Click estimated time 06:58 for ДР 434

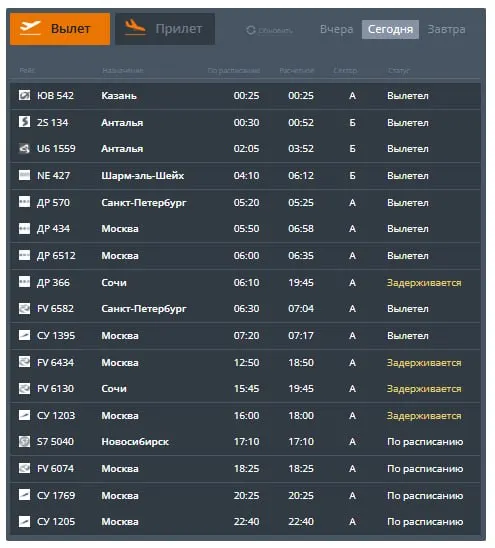301,229
